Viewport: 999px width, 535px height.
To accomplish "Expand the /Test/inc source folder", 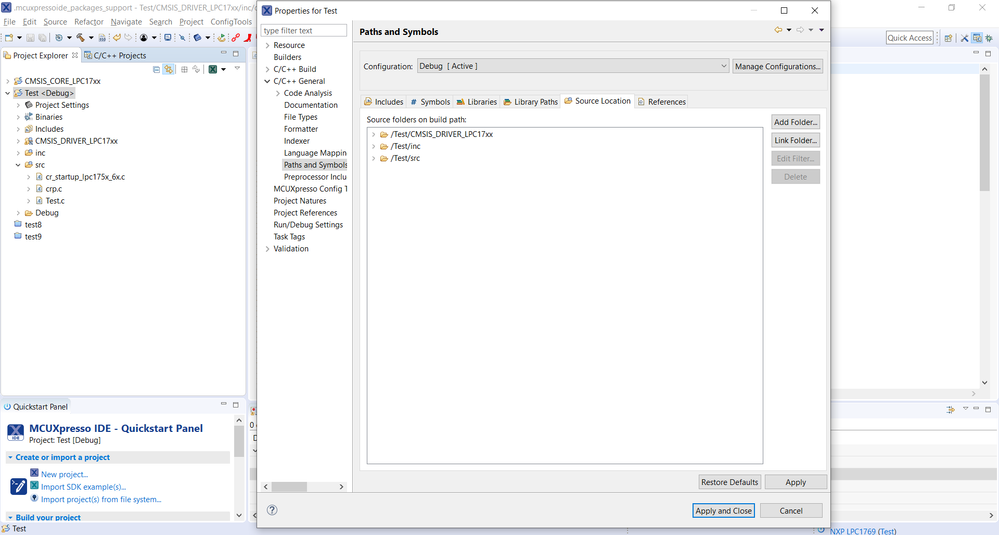I will [374, 146].
